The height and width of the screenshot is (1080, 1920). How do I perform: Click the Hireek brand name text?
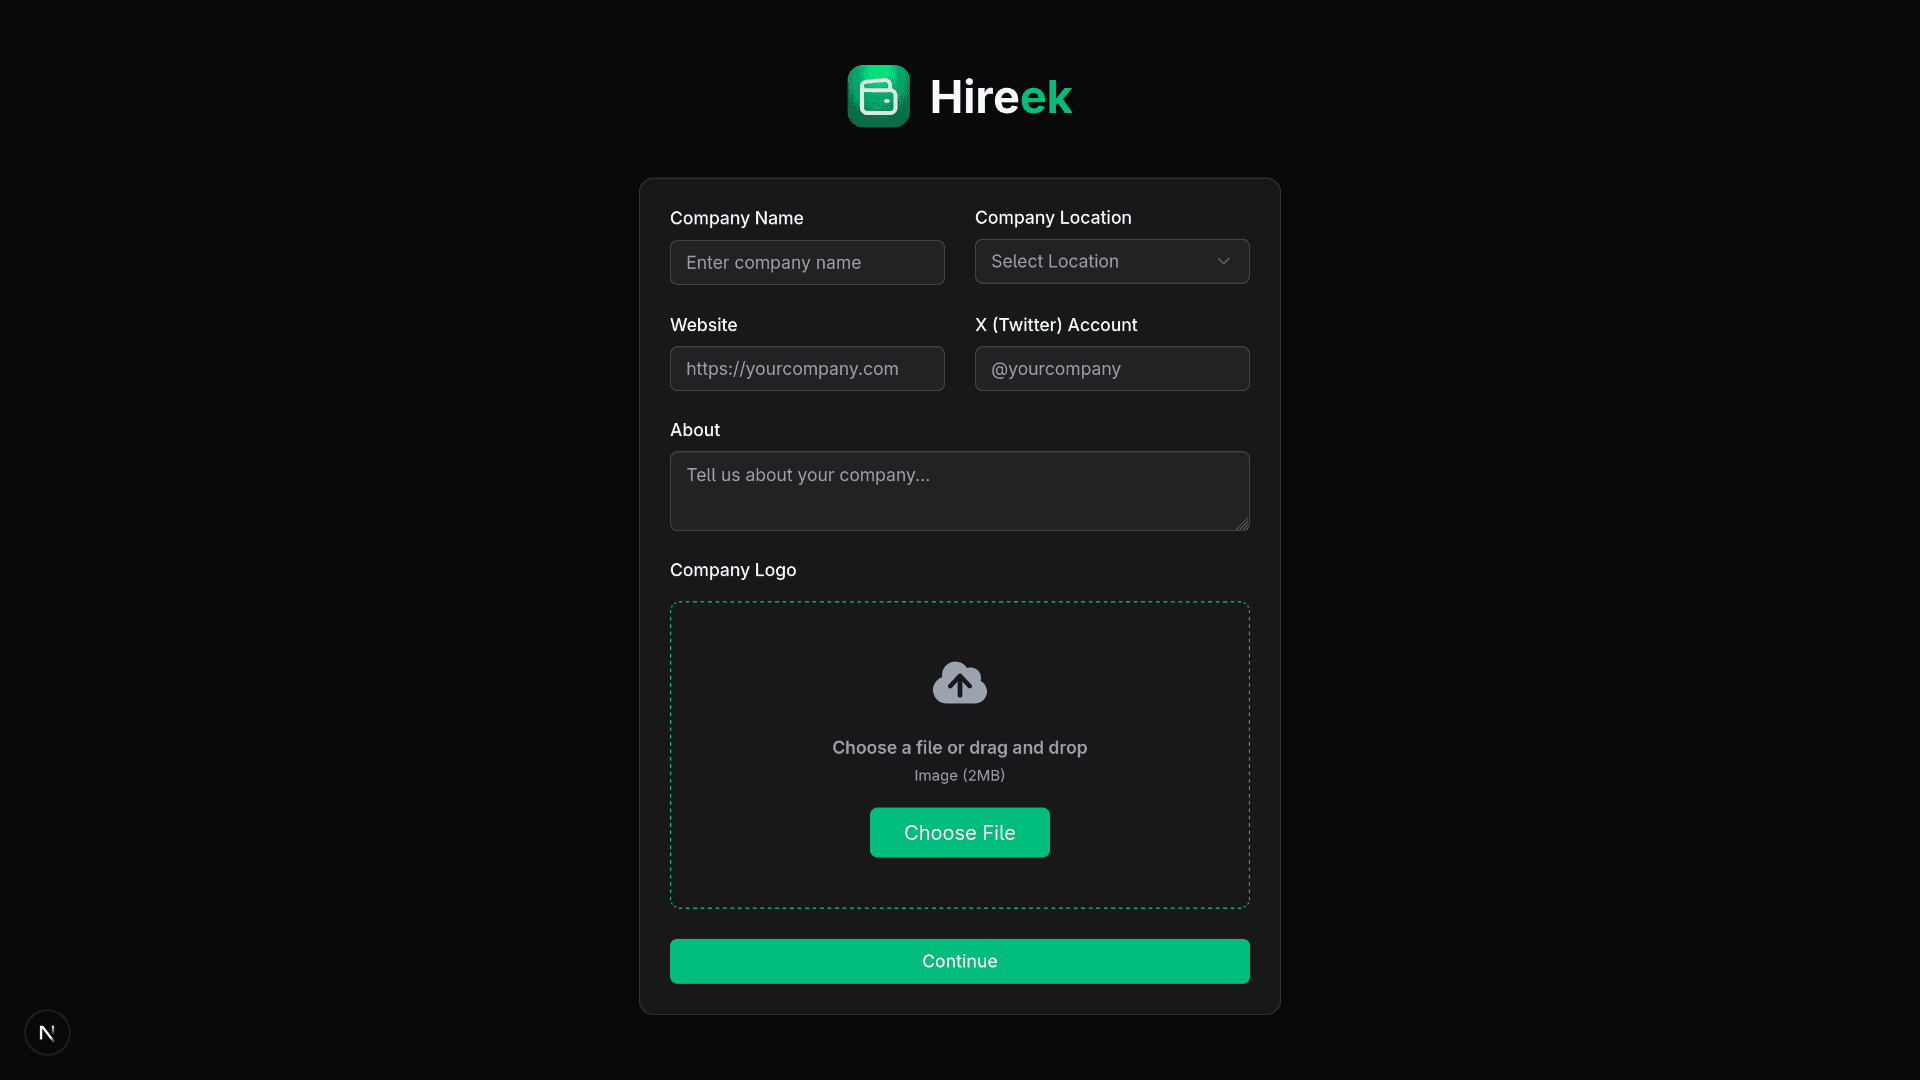click(x=1000, y=97)
